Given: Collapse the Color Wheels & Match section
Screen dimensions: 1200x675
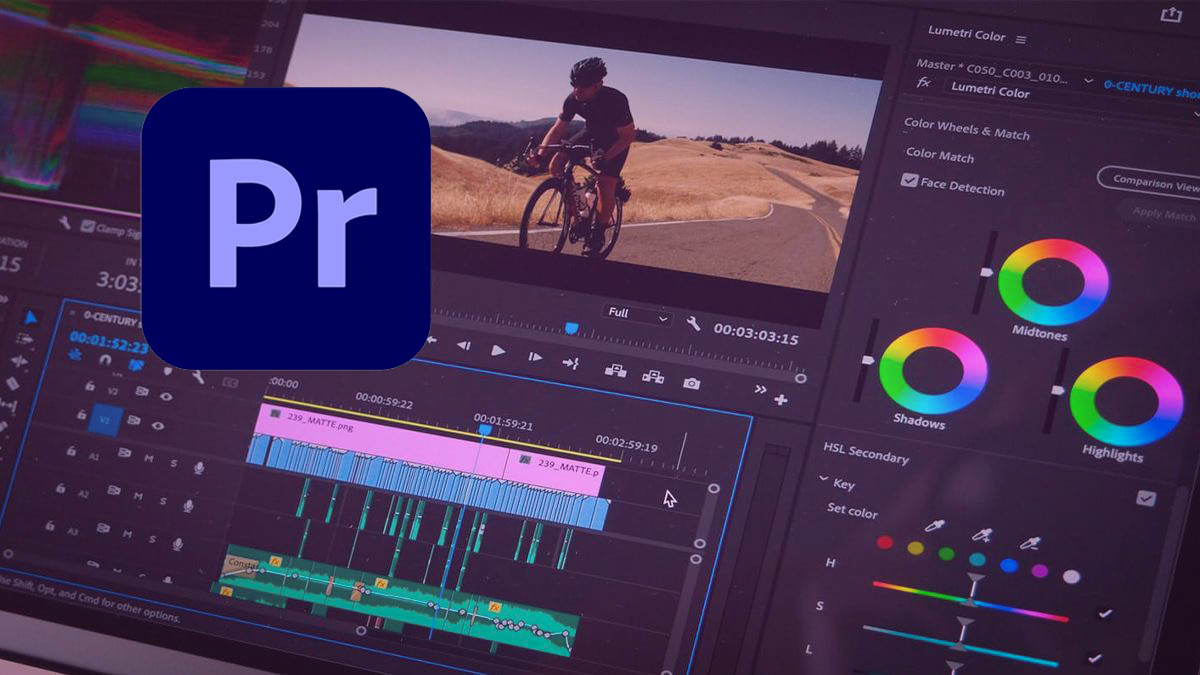Looking at the screenshot, I should 966,129.
